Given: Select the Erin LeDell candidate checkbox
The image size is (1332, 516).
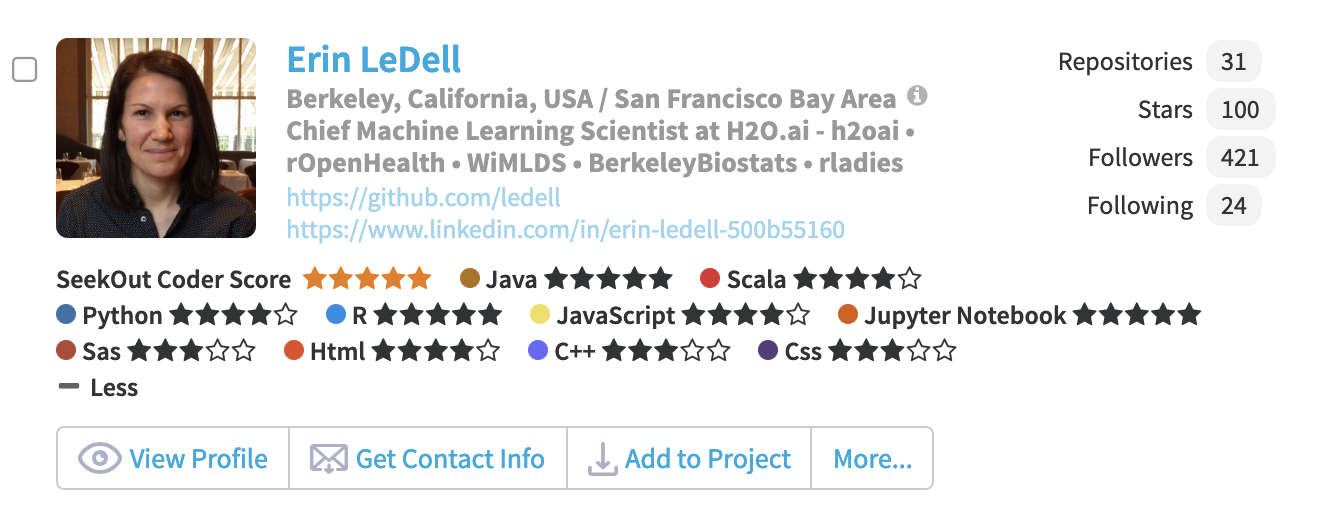Looking at the screenshot, I should (24, 69).
